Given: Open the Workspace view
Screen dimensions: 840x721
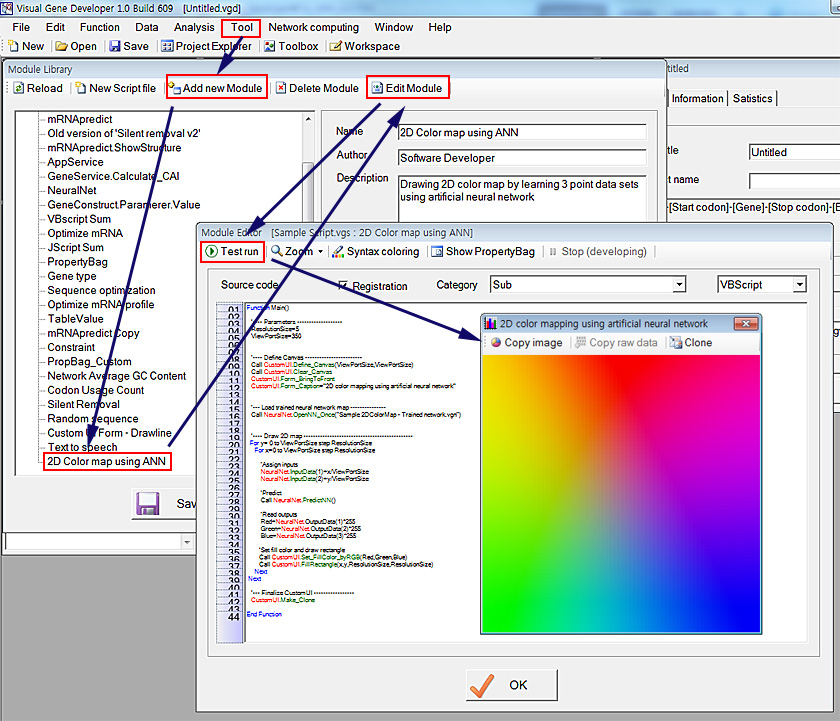Looking at the screenshot, I should [365, 46].
